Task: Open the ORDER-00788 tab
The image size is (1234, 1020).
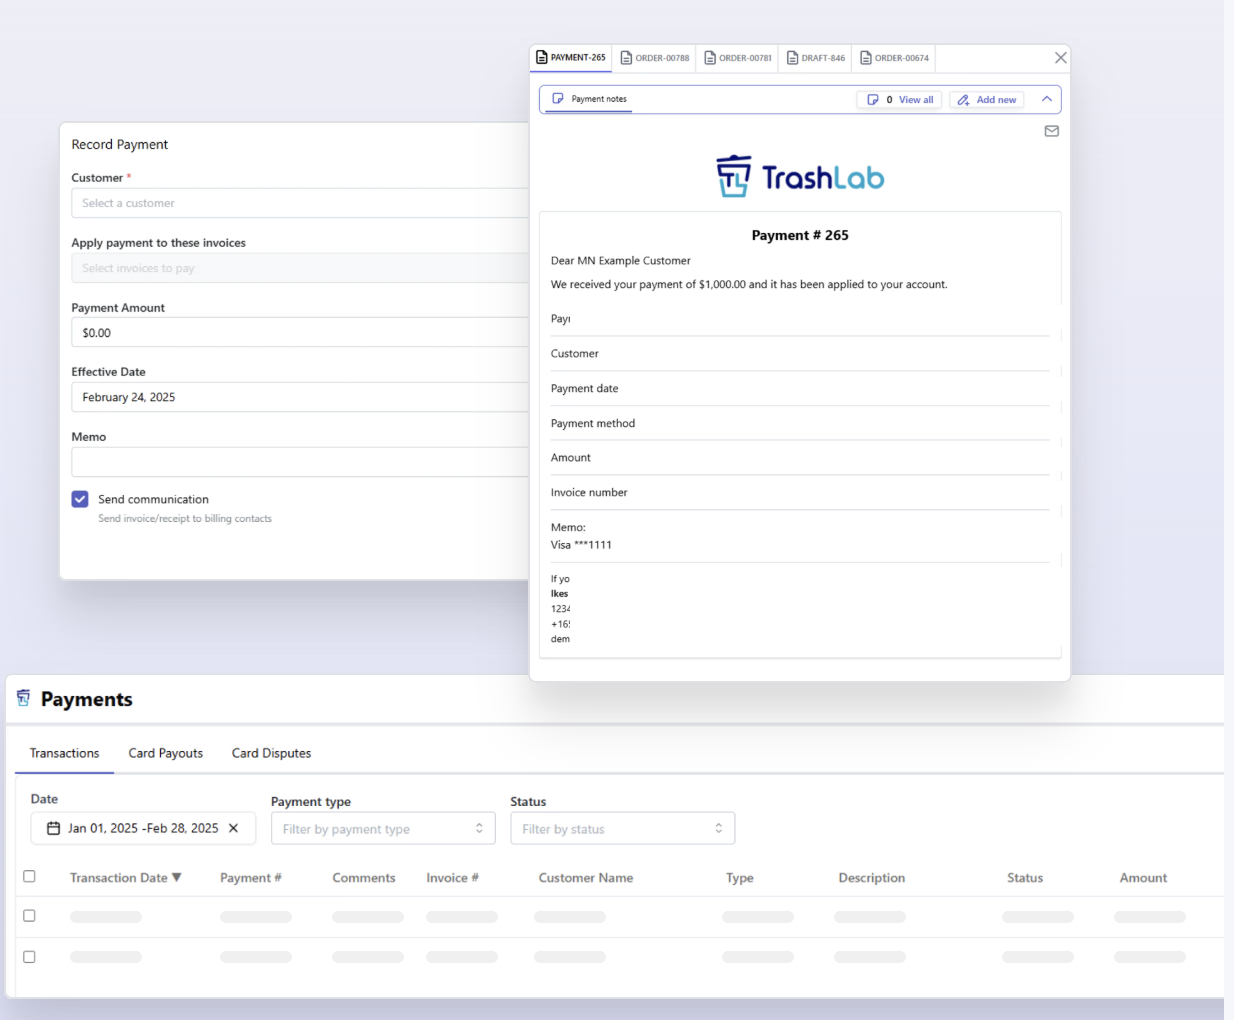Action: [x=655, y=58]
